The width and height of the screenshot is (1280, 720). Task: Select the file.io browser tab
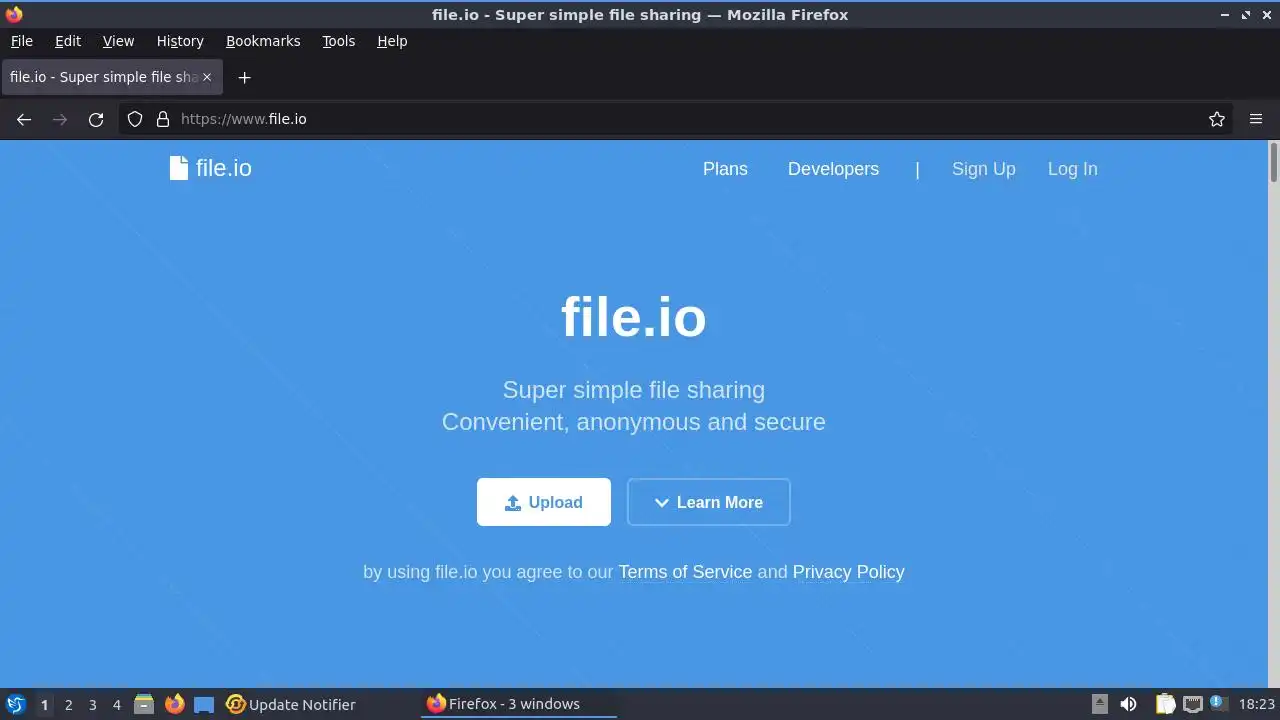pos(111,77)
